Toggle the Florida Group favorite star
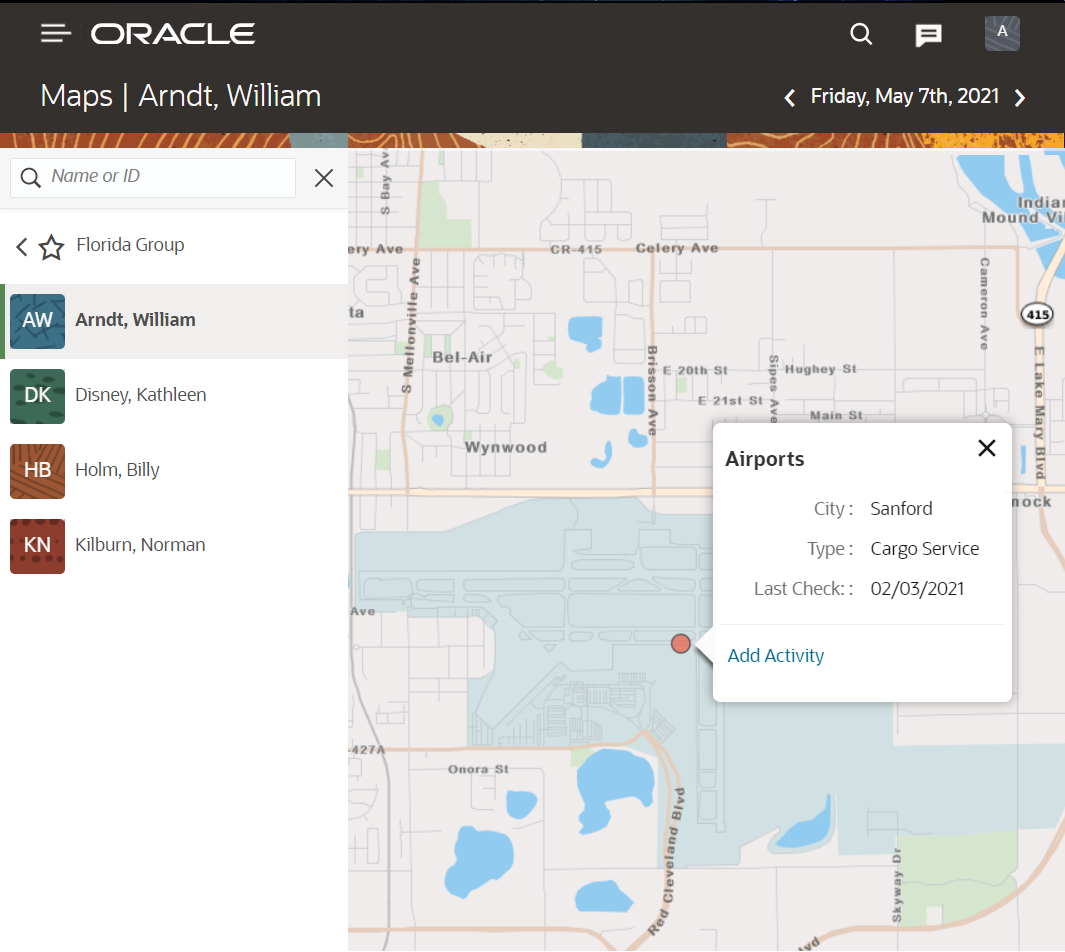Image resolution: width=1065 pixels, height=952 pixels. click(51, 246)
